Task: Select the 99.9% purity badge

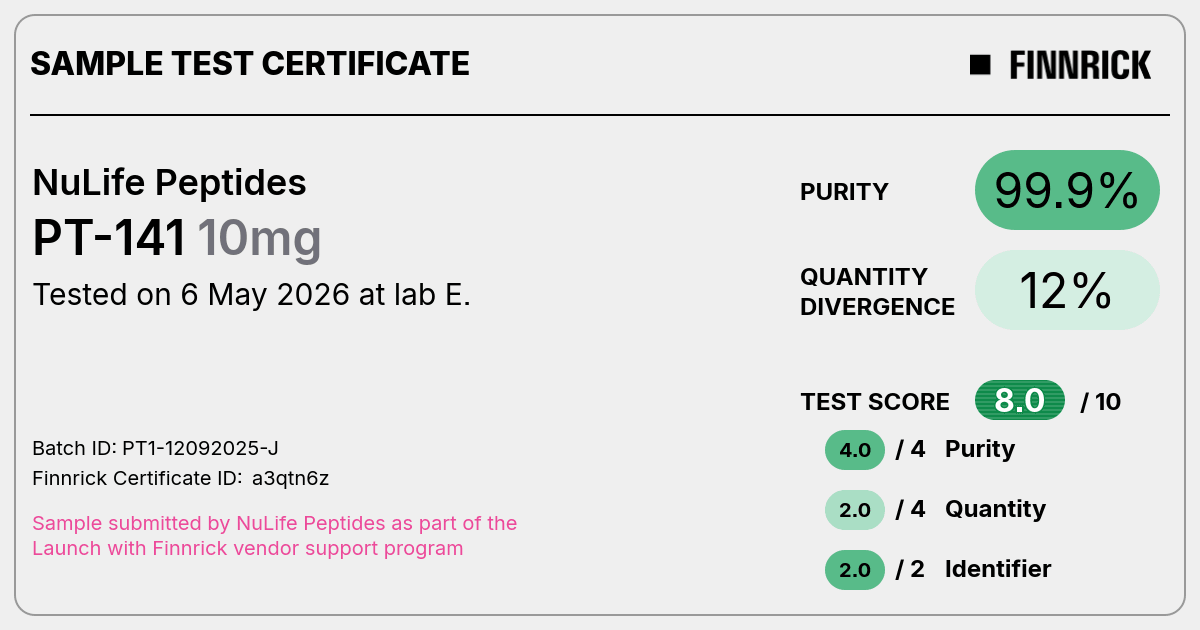Action: (x=1067, y=190)
